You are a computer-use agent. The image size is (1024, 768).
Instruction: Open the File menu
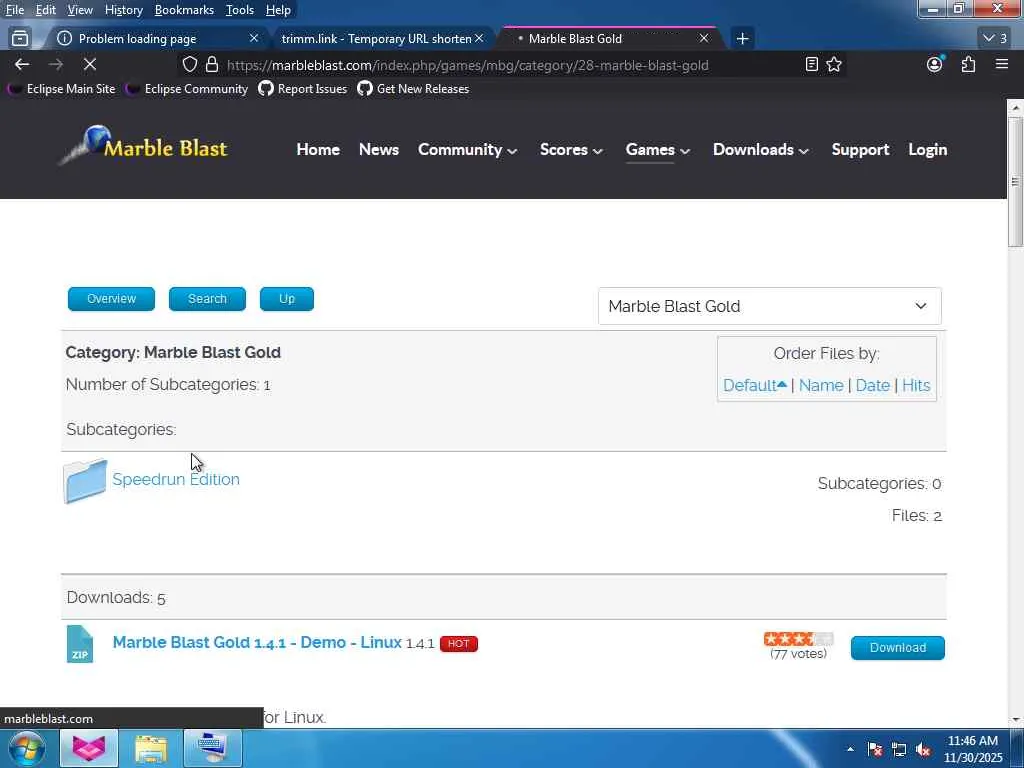(15, 10)
